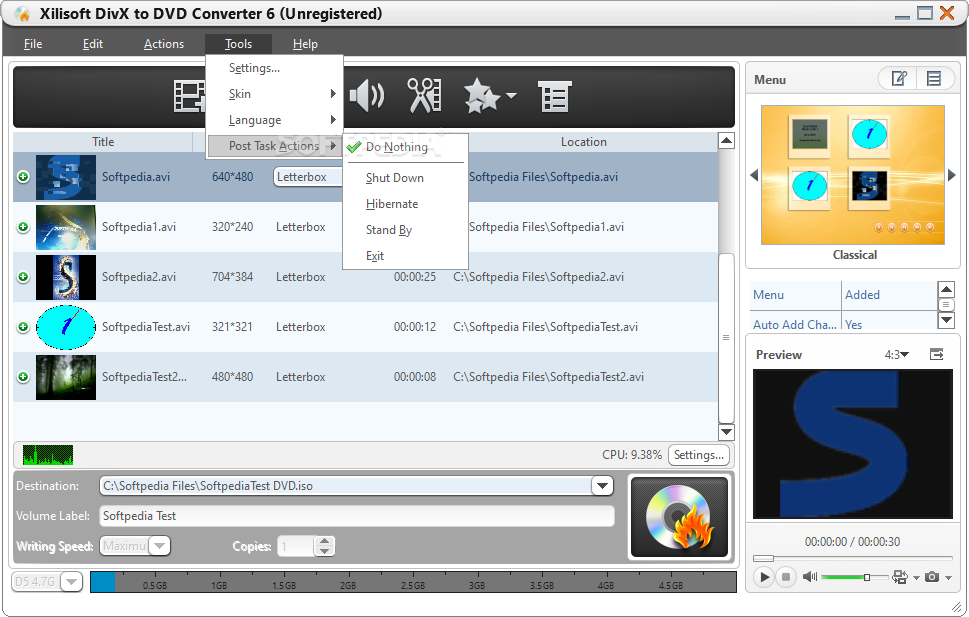This screenshot has height=617, width=969.
Task: Click the Title column header
Action: [103, 142]
